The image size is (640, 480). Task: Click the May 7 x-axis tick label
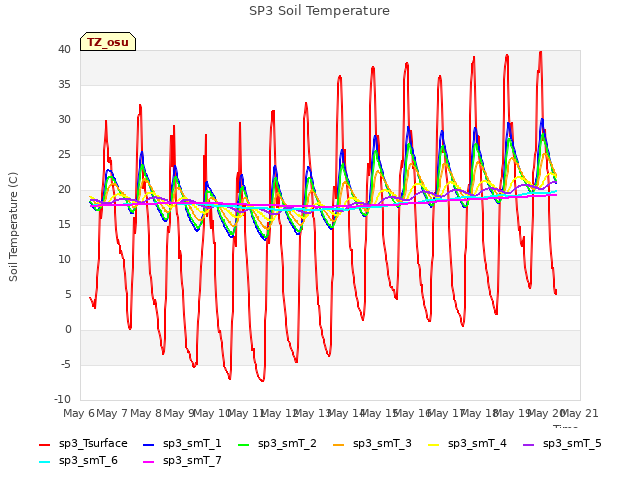[112, 413]
